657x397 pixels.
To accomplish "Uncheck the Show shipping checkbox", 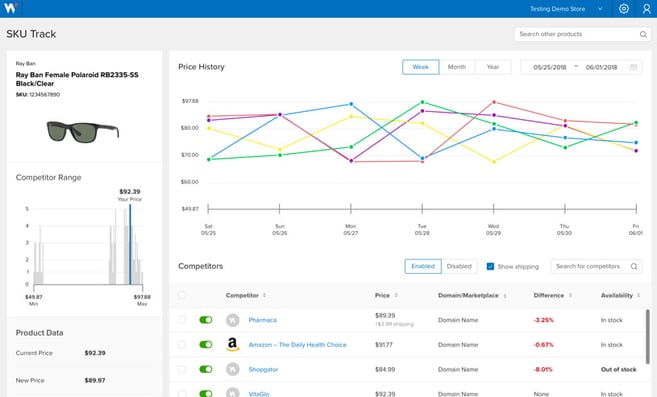I will (x=490, y=266).
